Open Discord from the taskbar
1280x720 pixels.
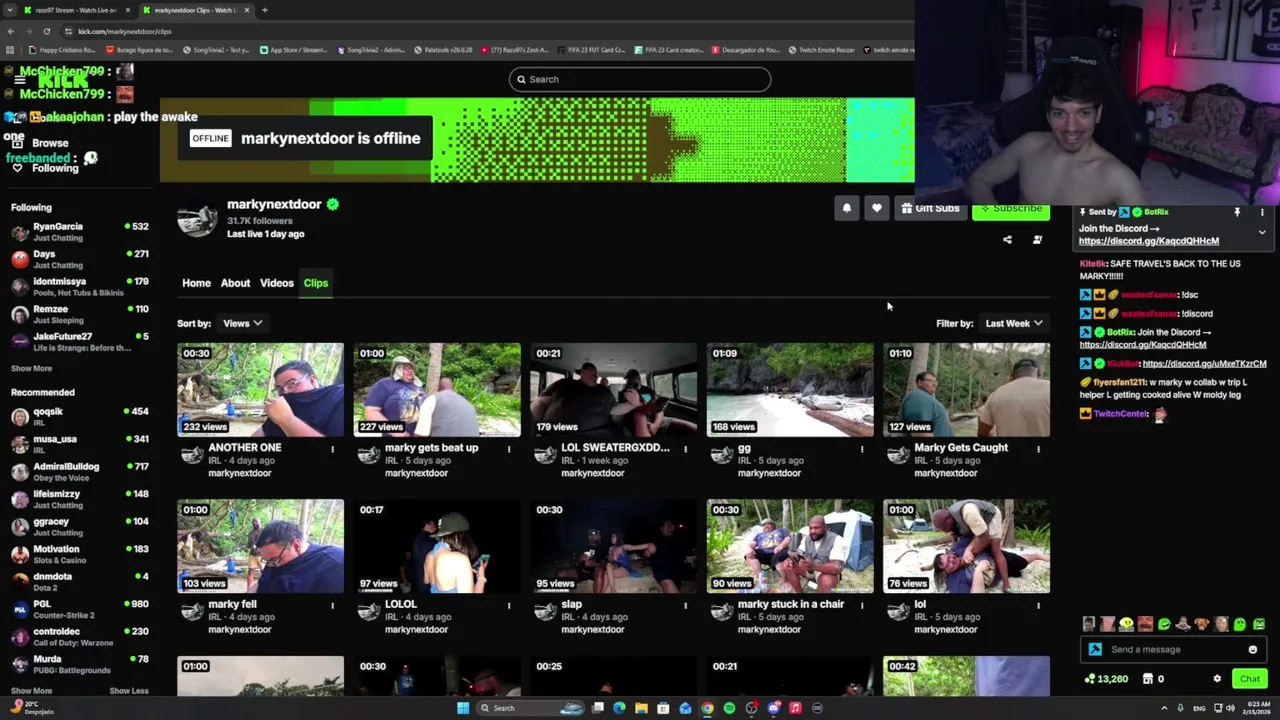click(773, 708)
